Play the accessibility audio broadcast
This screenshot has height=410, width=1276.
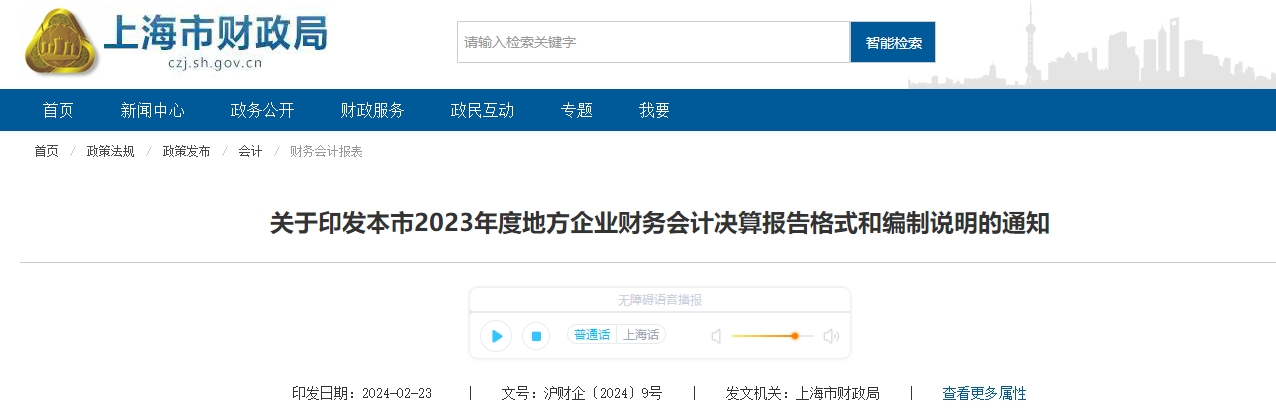point(496,336)
